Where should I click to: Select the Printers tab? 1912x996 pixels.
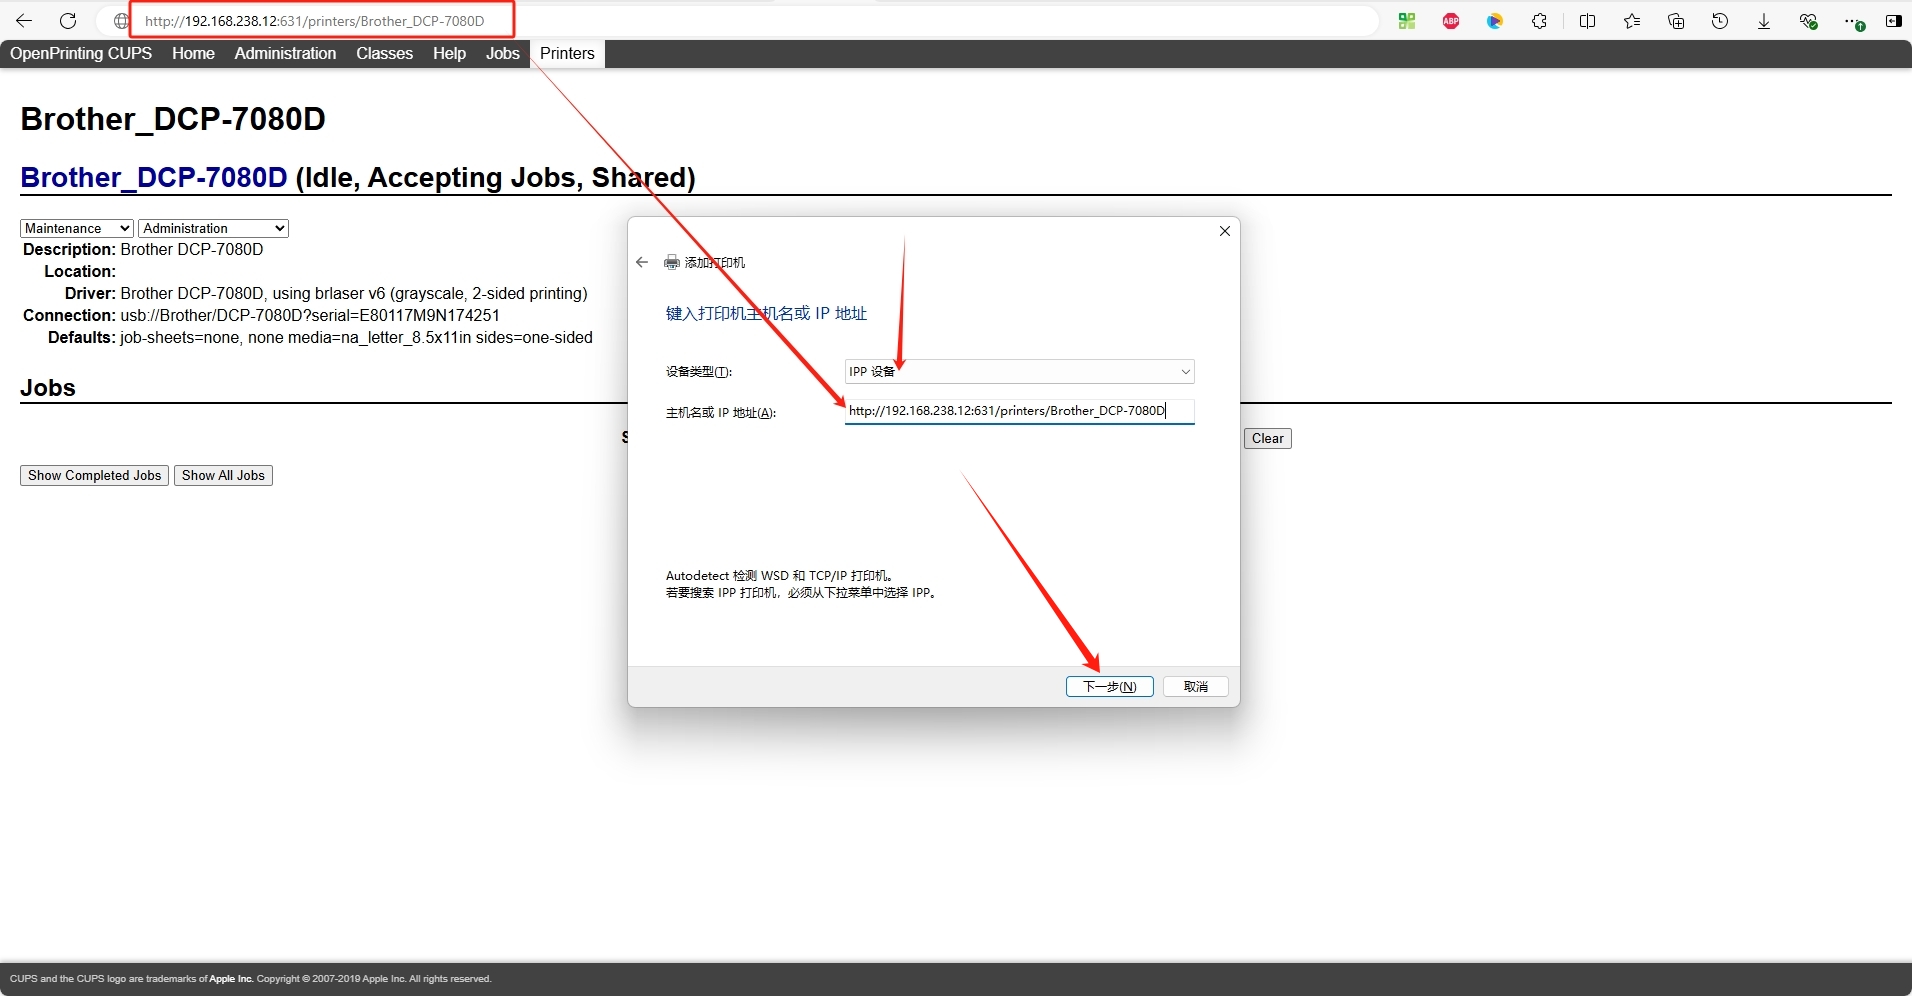click(567, 53)
